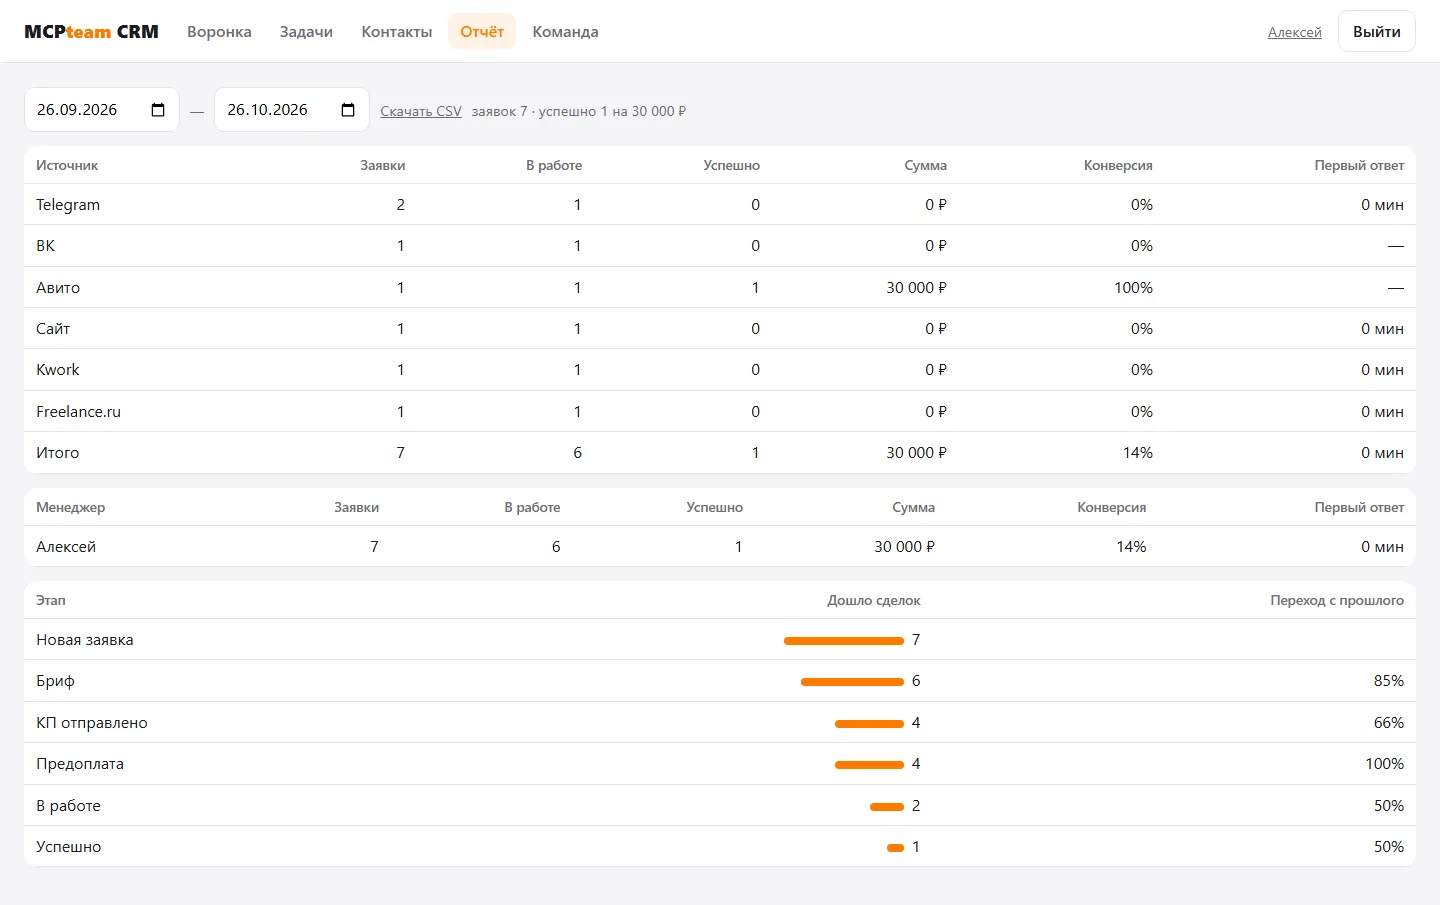The width and height of the screenshot is (1440, 905).
Task: Click the 100% conversion in the Авито row
Action: point(1133,288)
